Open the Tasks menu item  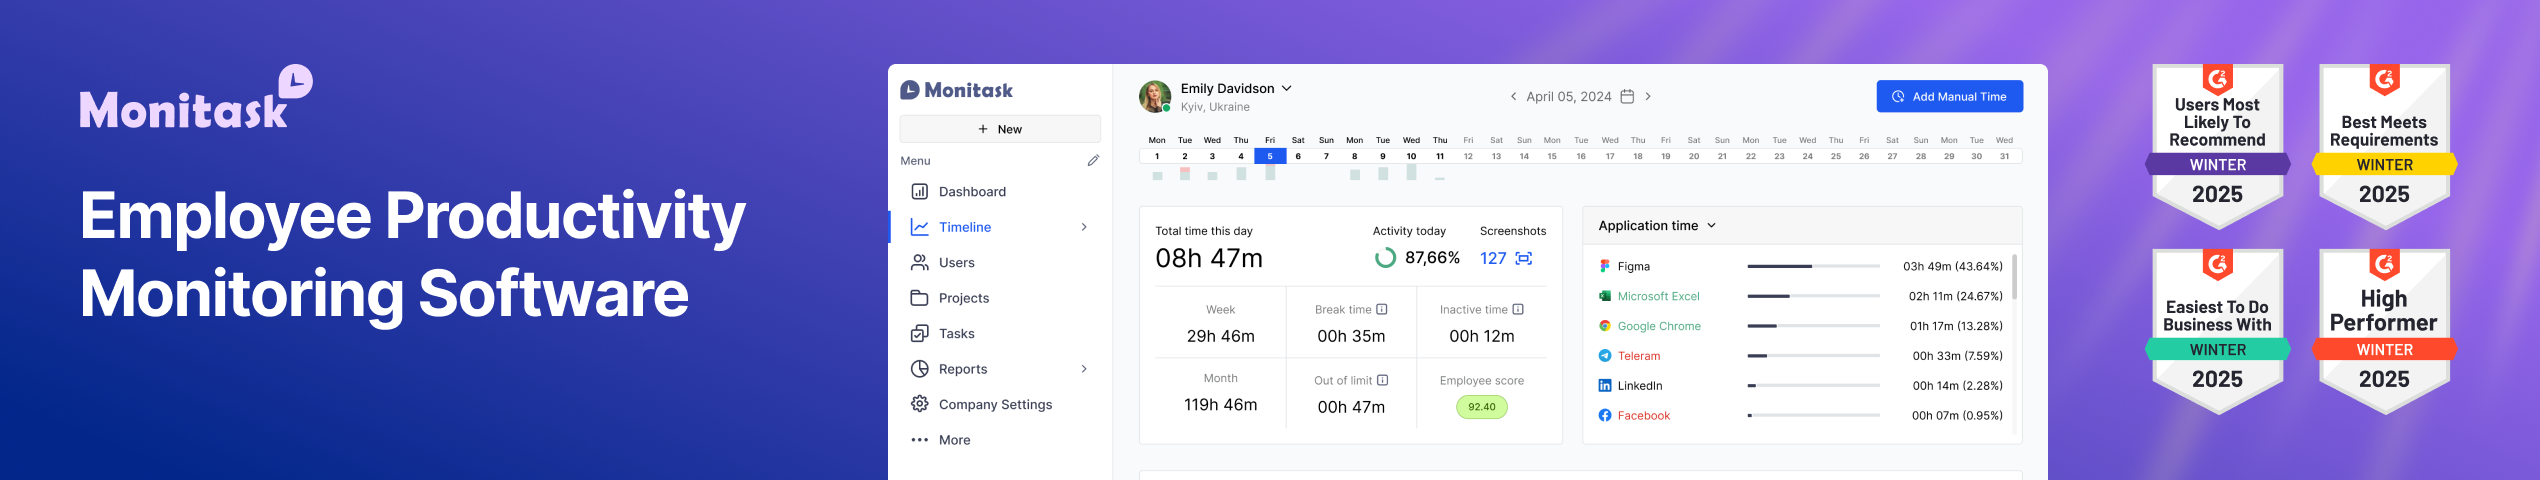point(1000,333)
